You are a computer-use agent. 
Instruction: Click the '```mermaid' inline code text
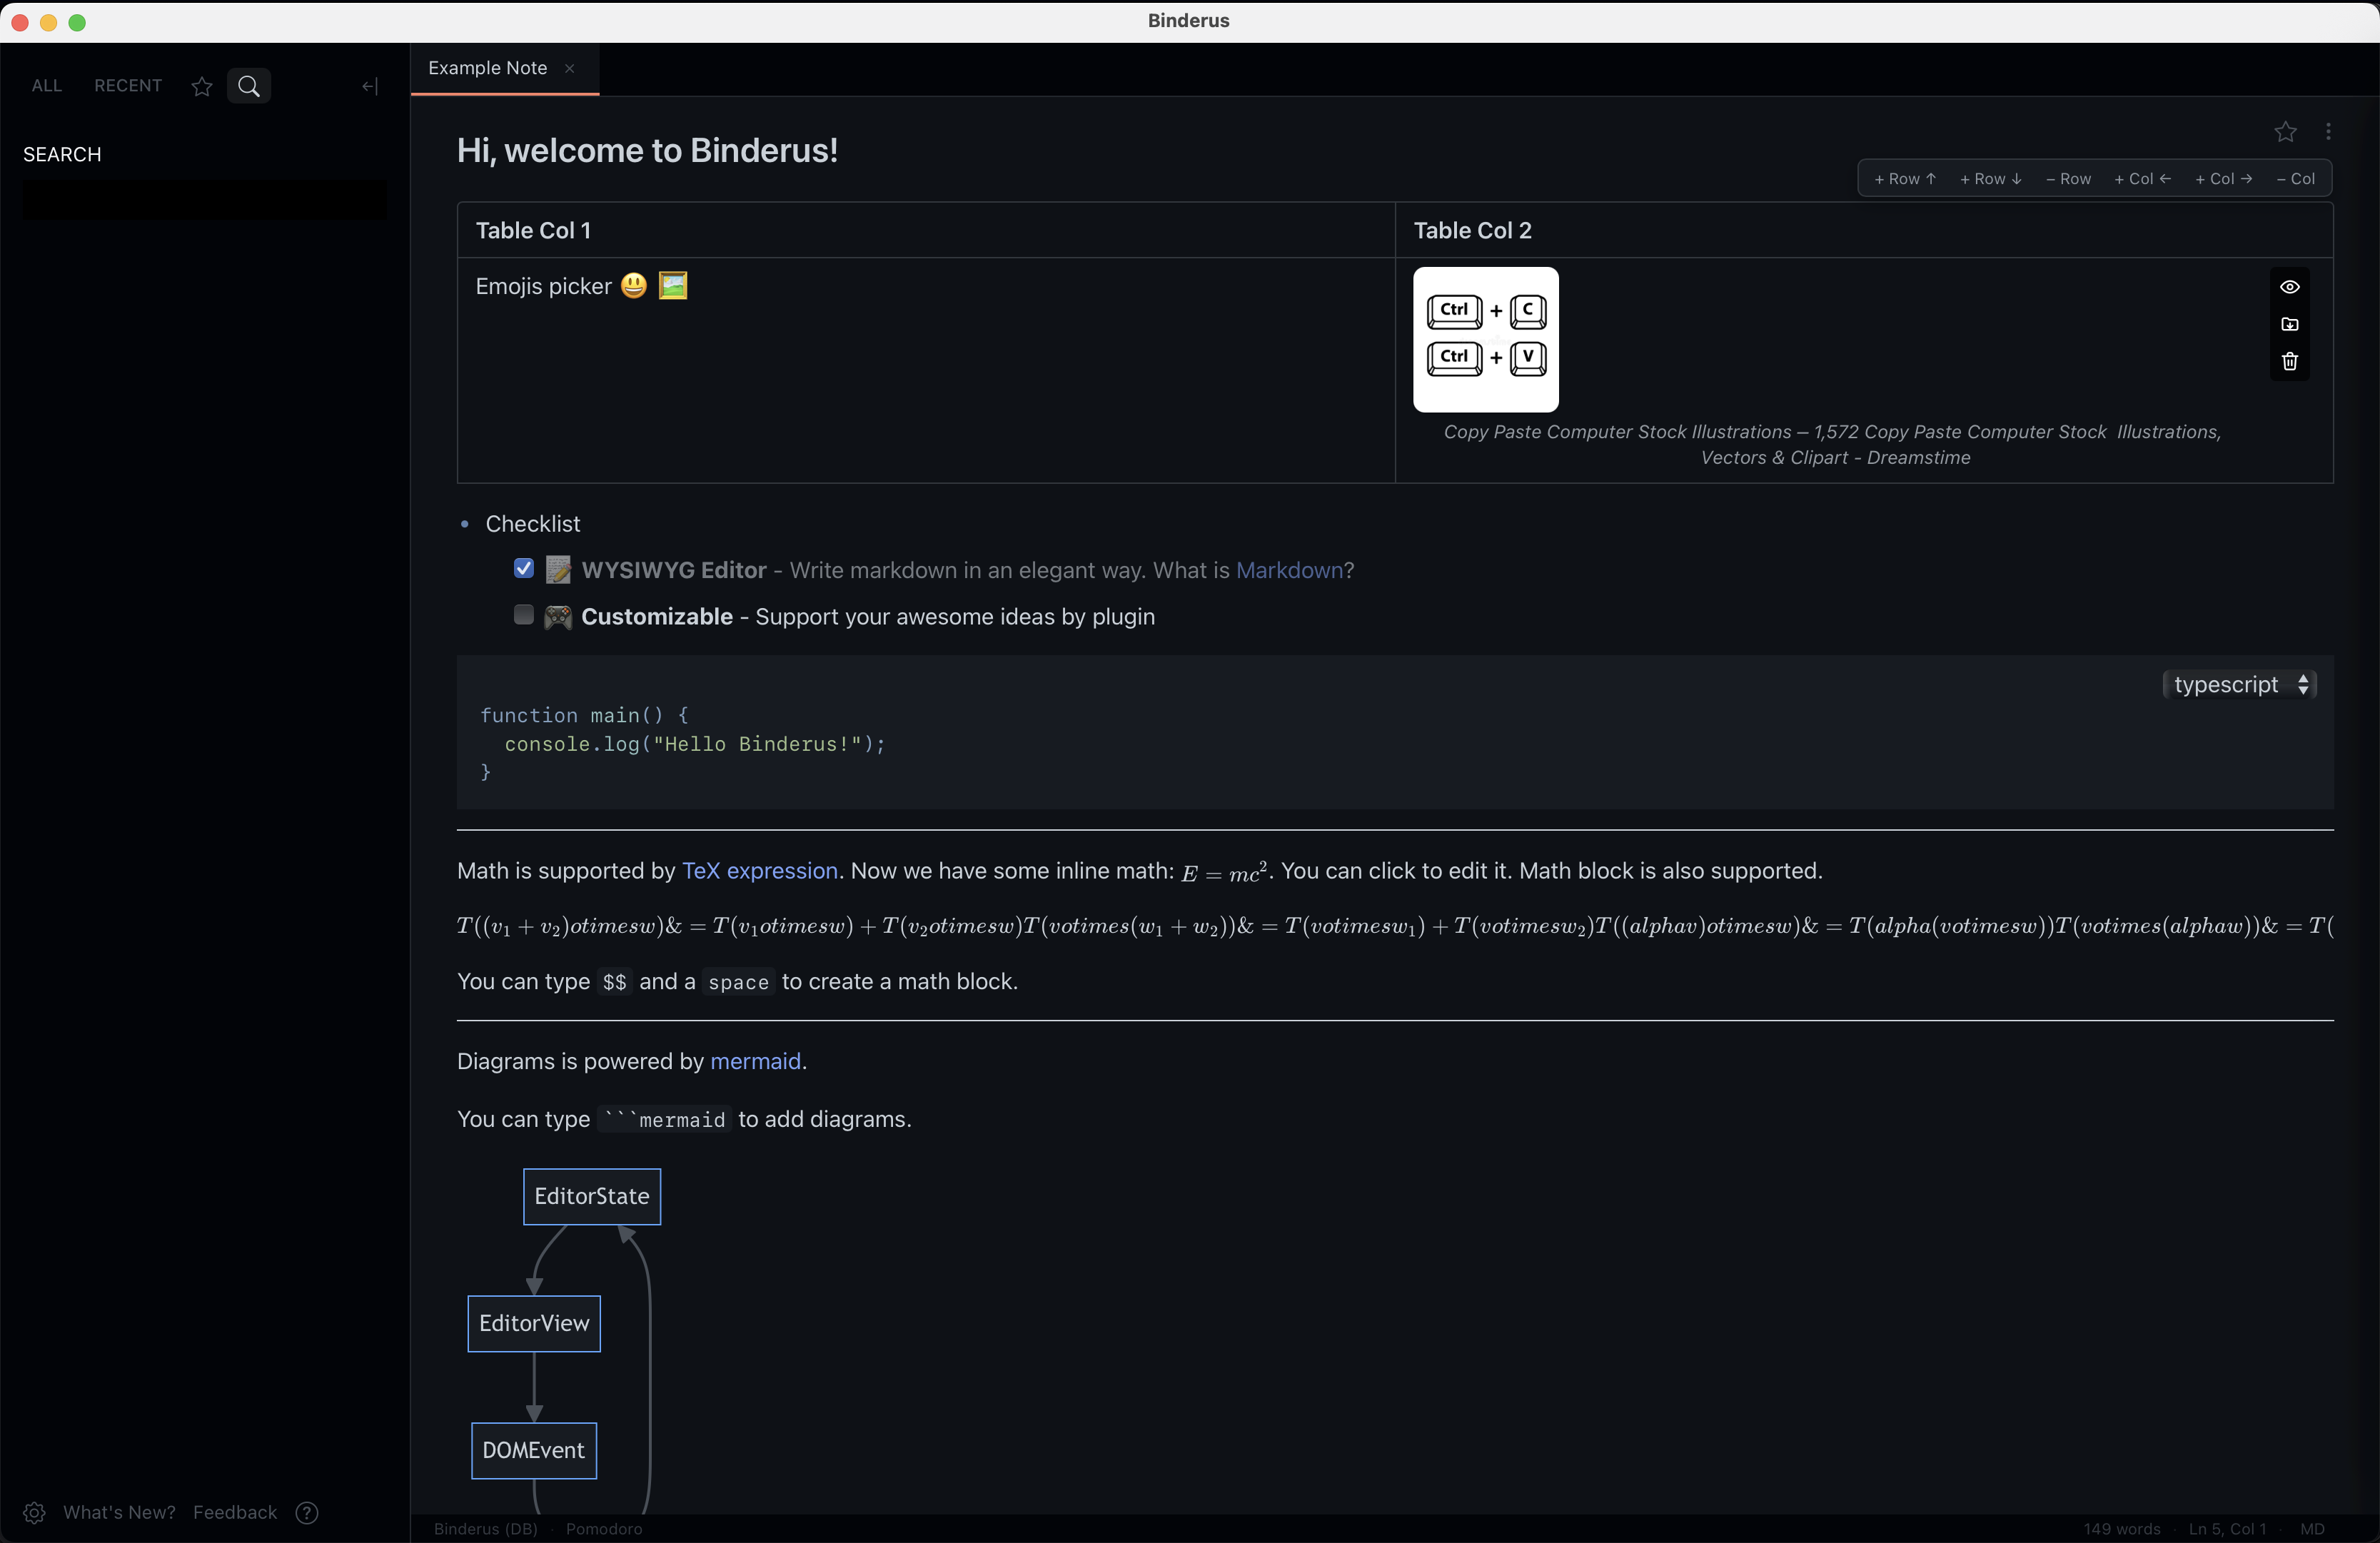(x=664, y=1120)
